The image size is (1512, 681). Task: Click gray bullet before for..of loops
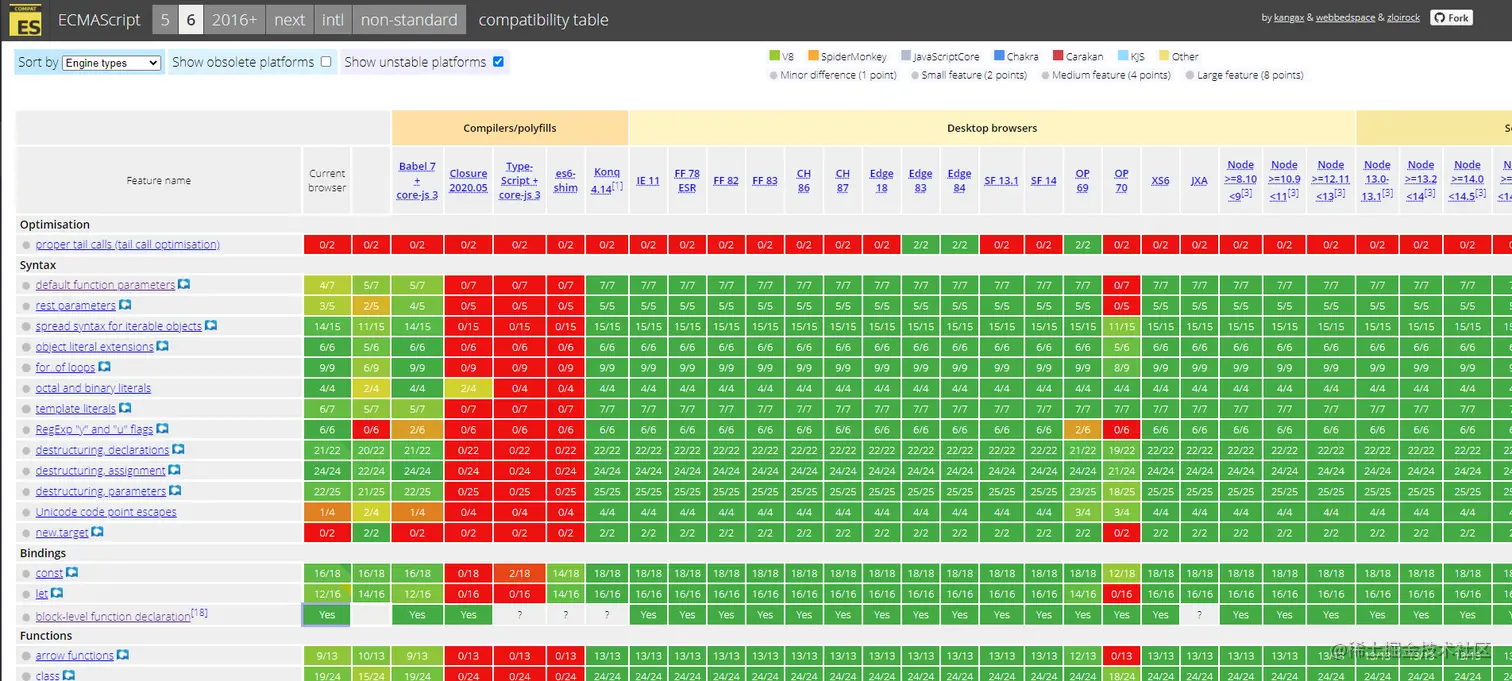coord(27,368)
